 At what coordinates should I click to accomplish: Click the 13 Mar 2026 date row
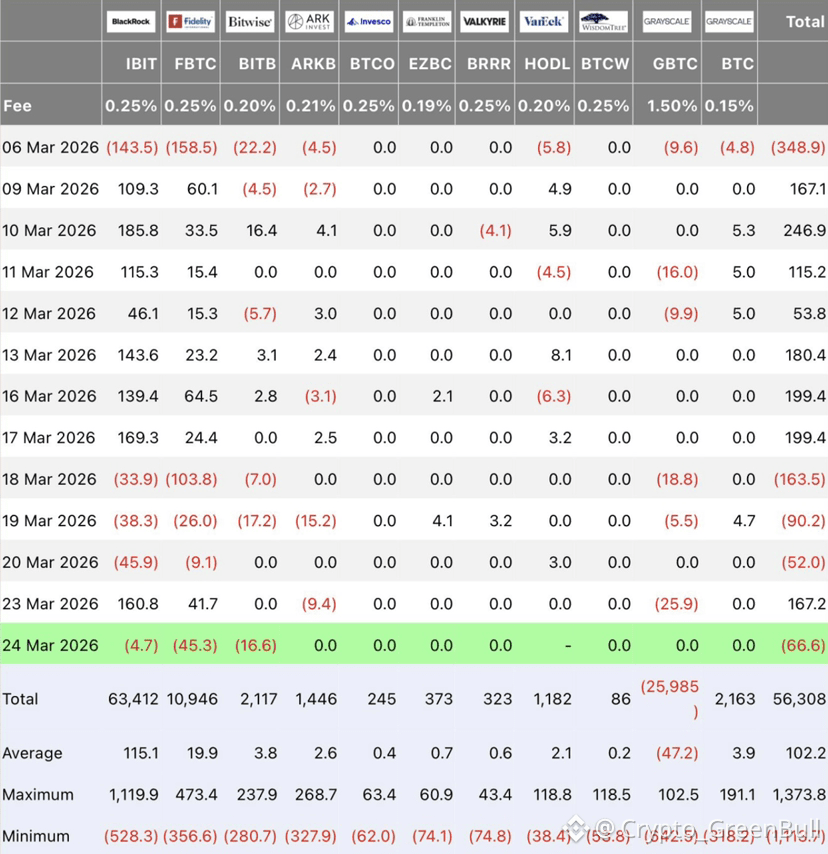coord(49,355)
